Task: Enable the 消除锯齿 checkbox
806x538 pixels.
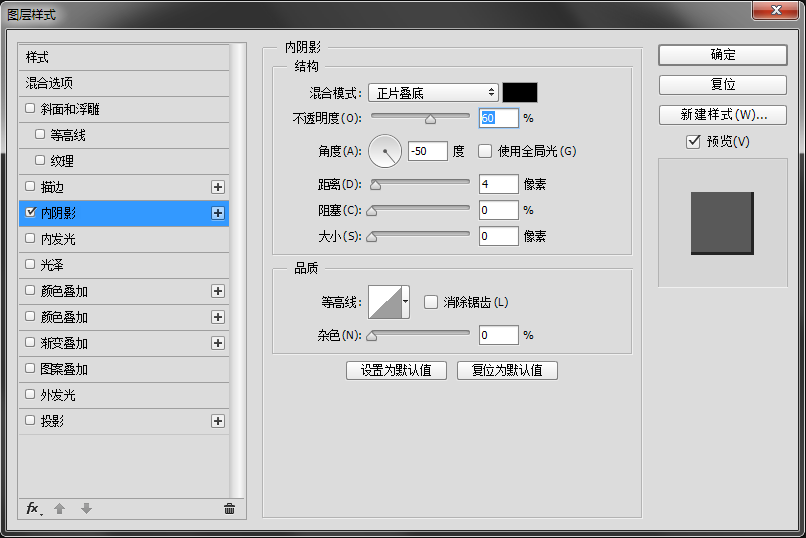Action: 431,302
